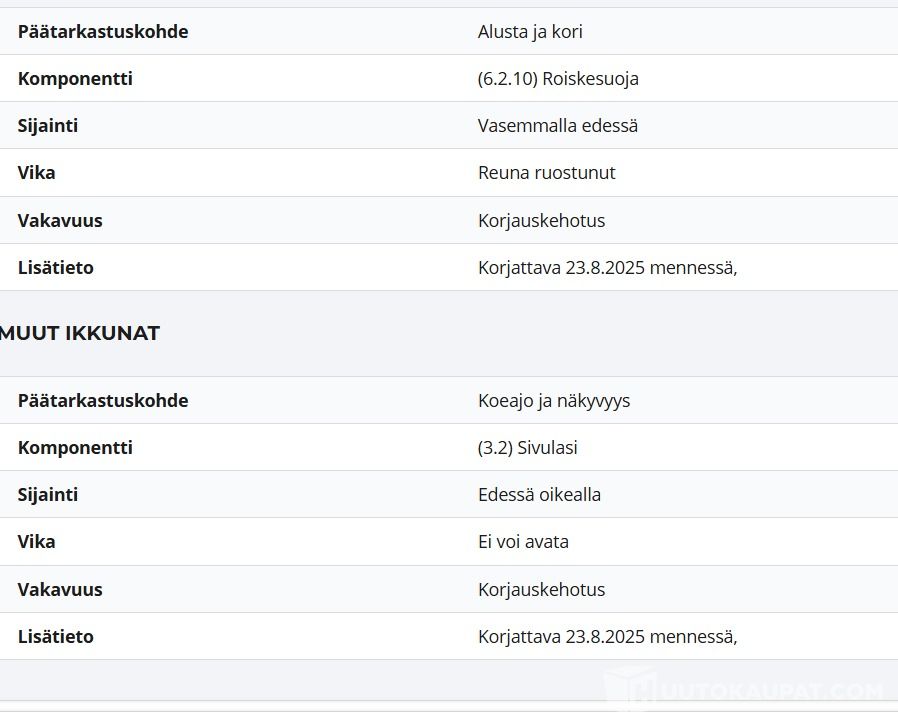Click the Vakavuus label under Muut ikkunat

click(x=60, y=590)
